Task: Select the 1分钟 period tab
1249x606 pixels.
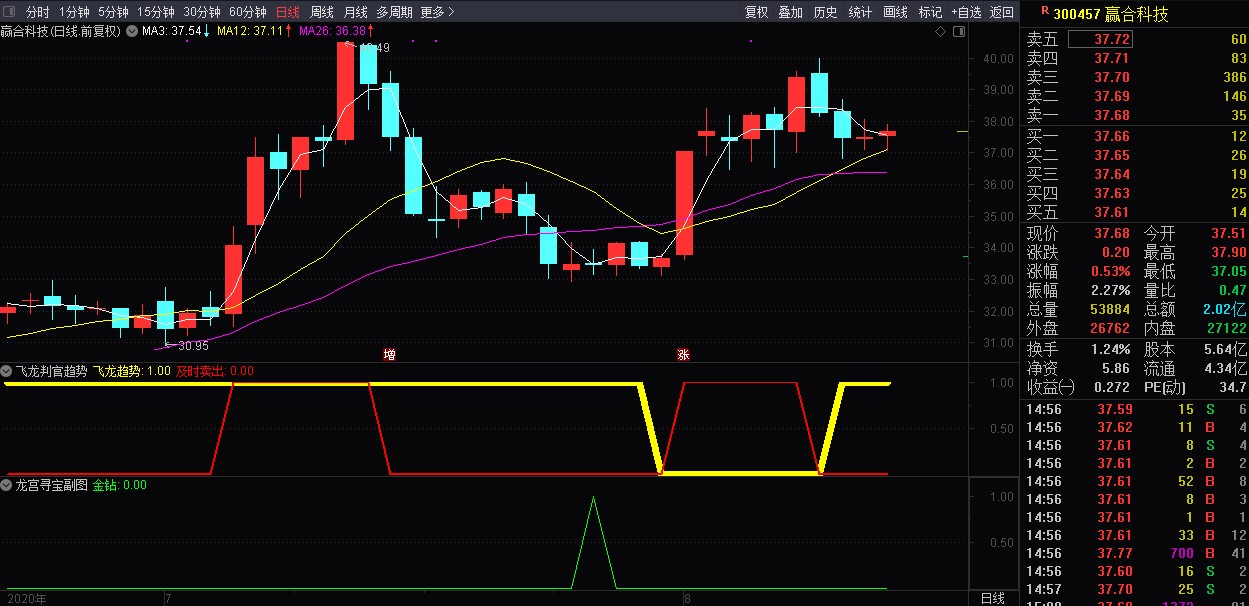Action: pyautogui.click(x=74, y=12)
